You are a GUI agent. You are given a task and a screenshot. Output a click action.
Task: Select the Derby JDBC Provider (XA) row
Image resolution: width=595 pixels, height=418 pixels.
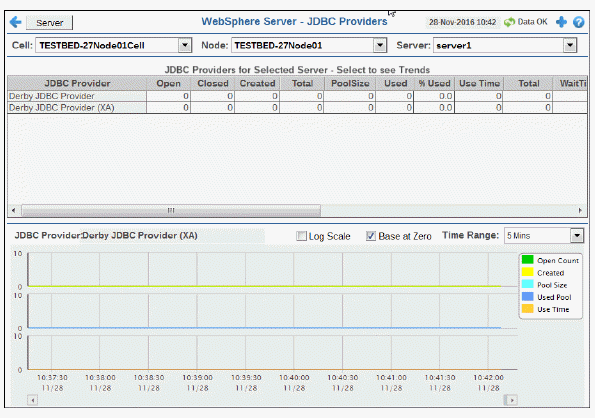(x=297, y=108)
